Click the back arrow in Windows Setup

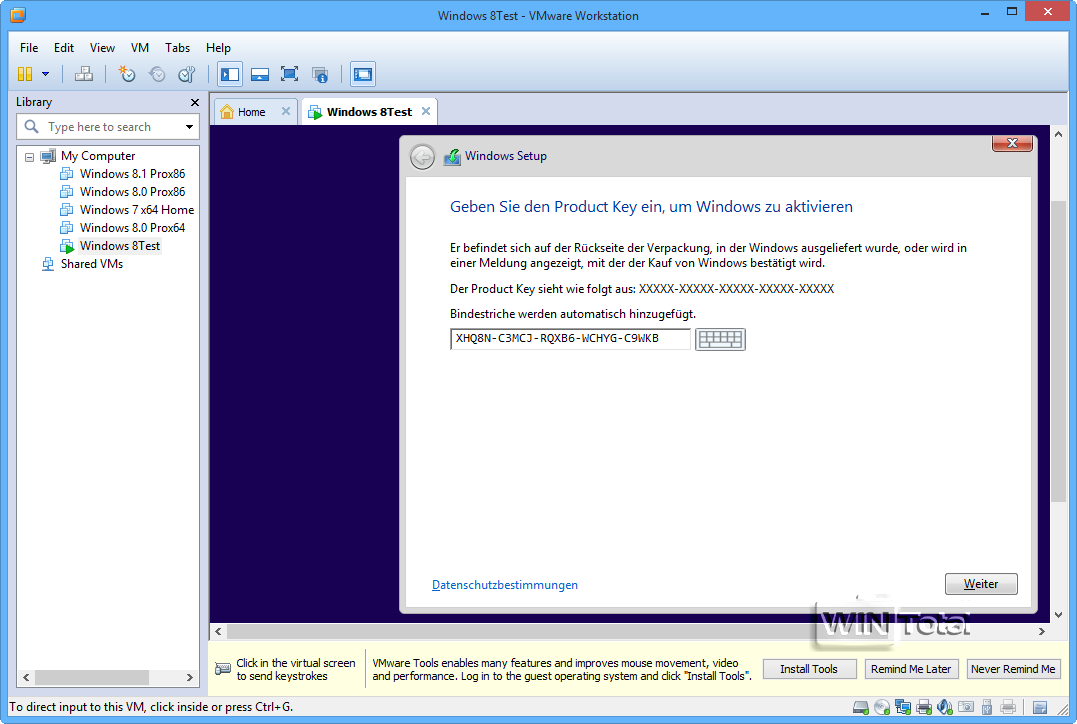(422, 157)
